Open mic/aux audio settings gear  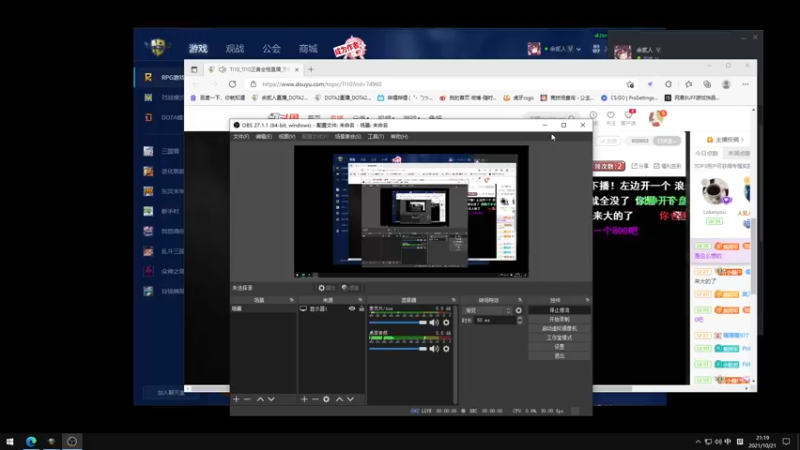coord(446,322)
